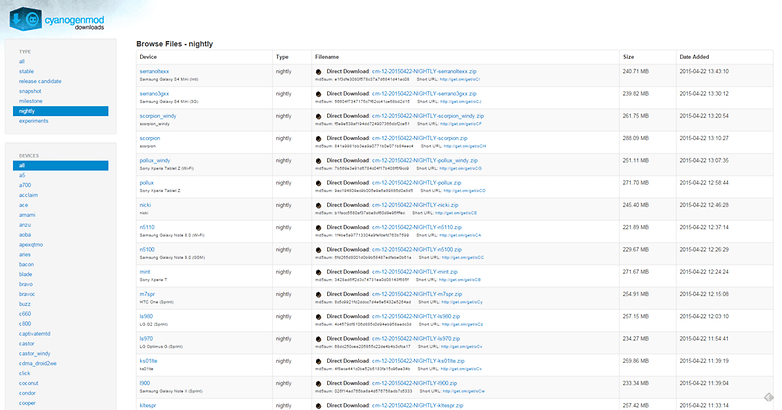Viewport: 782px width, 410px height.
Task: Filter by 'release candidate' type
Action: (40, 81)
